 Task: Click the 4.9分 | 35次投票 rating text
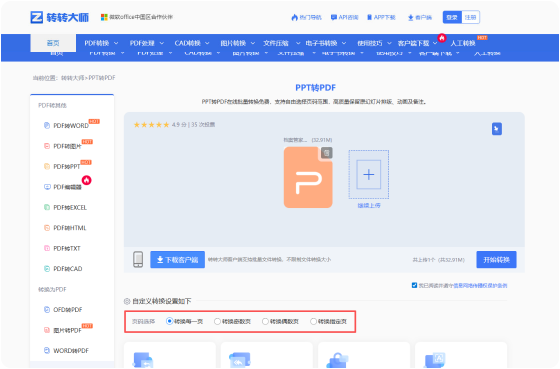point(193,125)
